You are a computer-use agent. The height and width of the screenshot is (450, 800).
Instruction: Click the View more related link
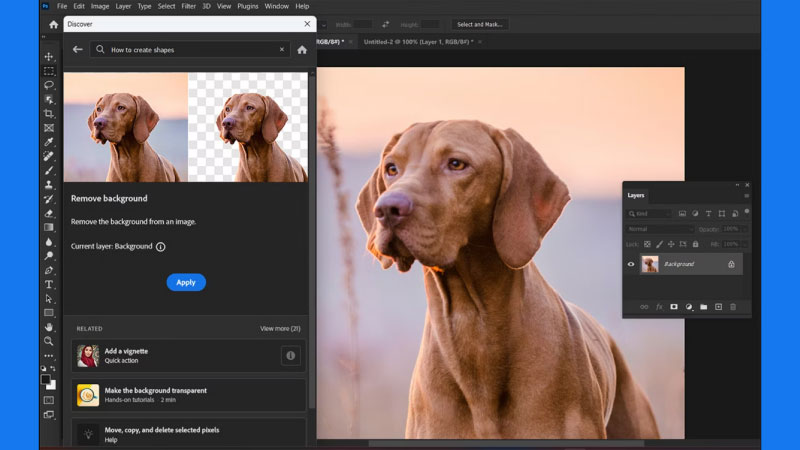[x=280, y=328]
